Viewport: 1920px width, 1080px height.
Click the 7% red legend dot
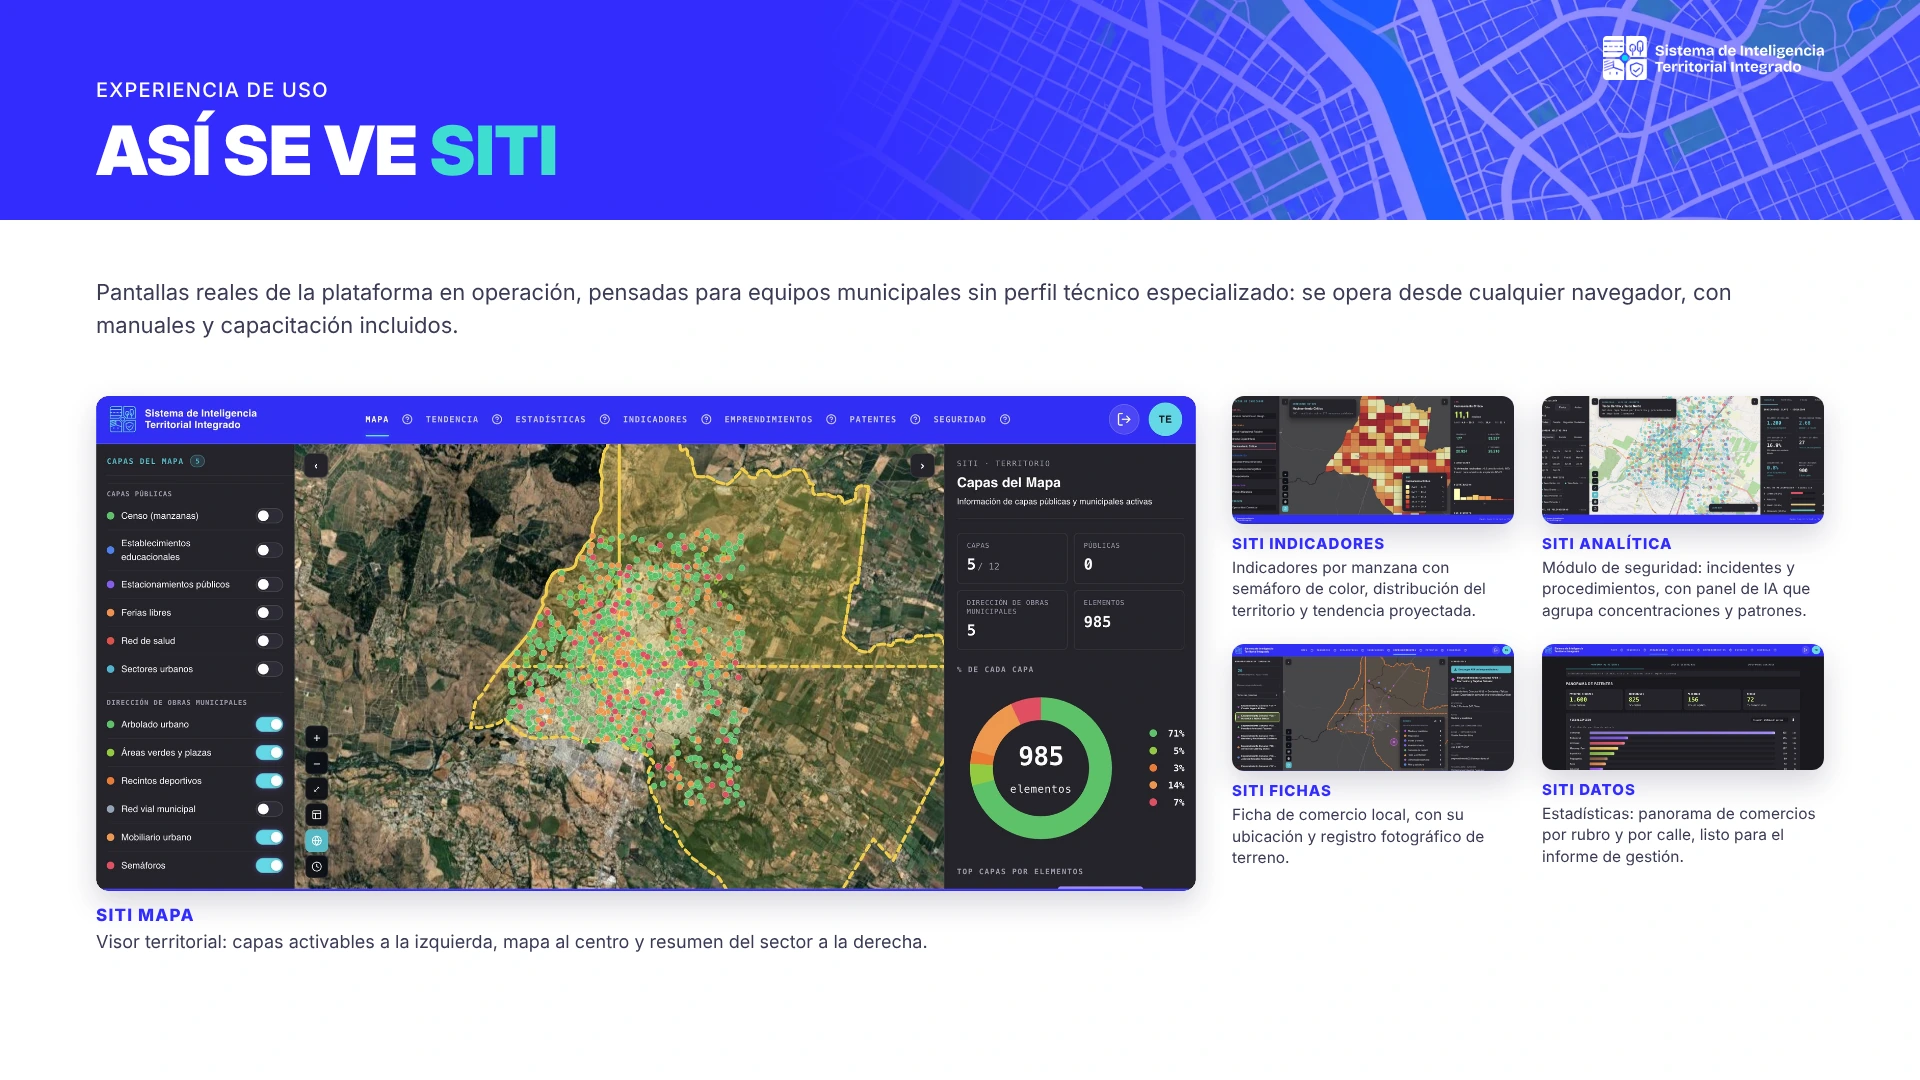(1153, 803)
